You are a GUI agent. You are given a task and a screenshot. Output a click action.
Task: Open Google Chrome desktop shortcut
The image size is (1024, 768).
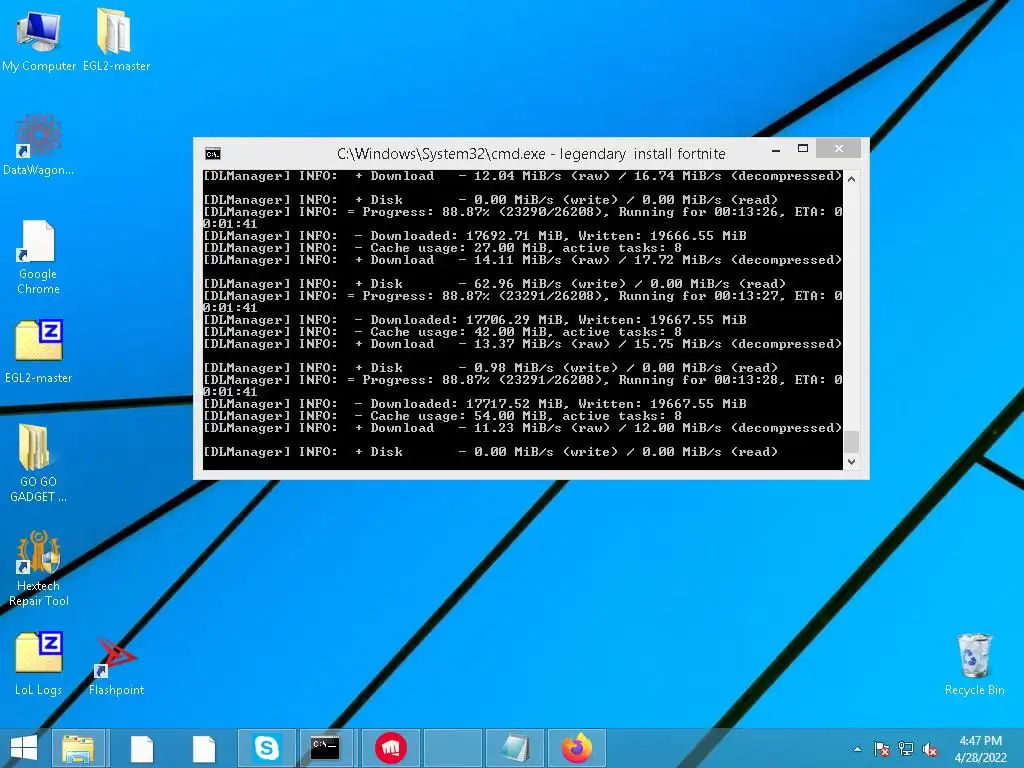(x=39, y=257)
